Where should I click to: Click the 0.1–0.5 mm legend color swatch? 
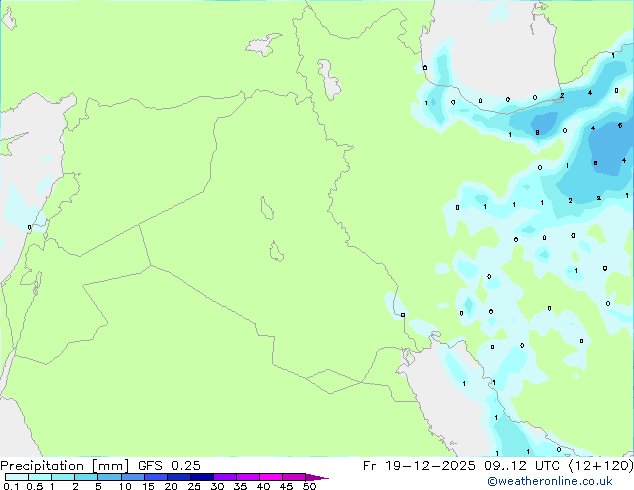coord(17,477)
